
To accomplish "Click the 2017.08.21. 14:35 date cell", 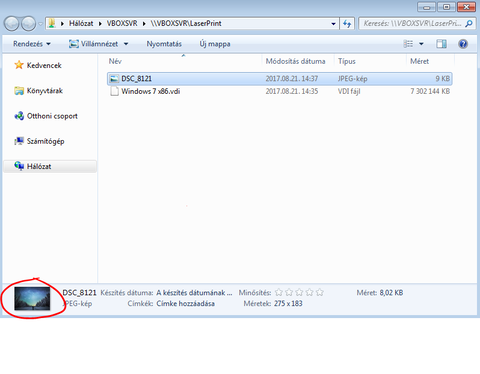I will point(292,91).
